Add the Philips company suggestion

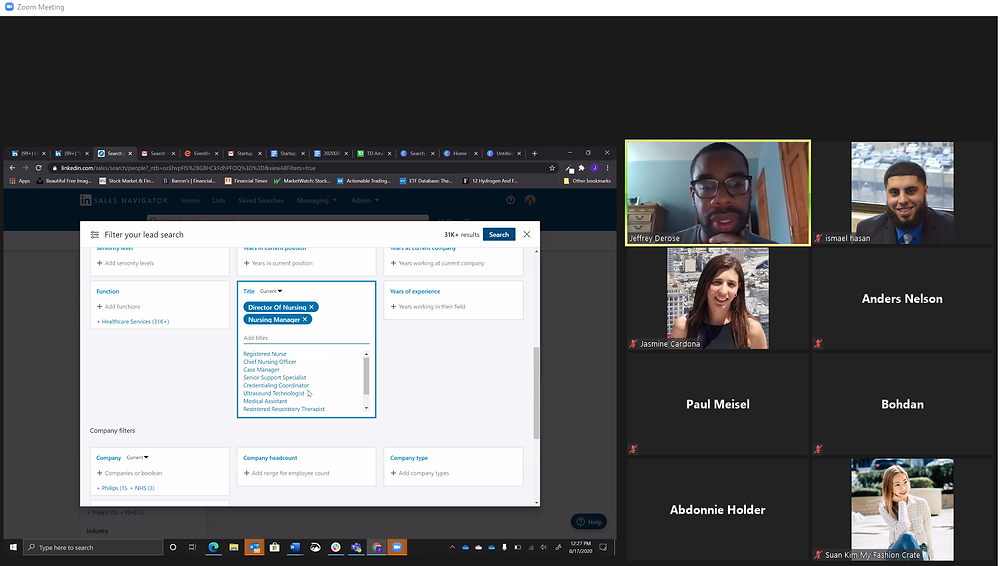[x=112, y=488]
